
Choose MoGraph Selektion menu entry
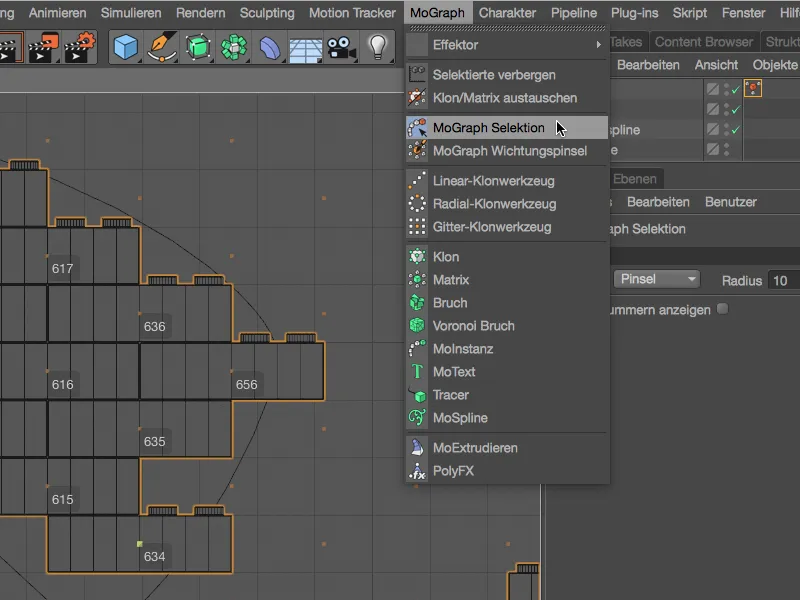[488, 128]
